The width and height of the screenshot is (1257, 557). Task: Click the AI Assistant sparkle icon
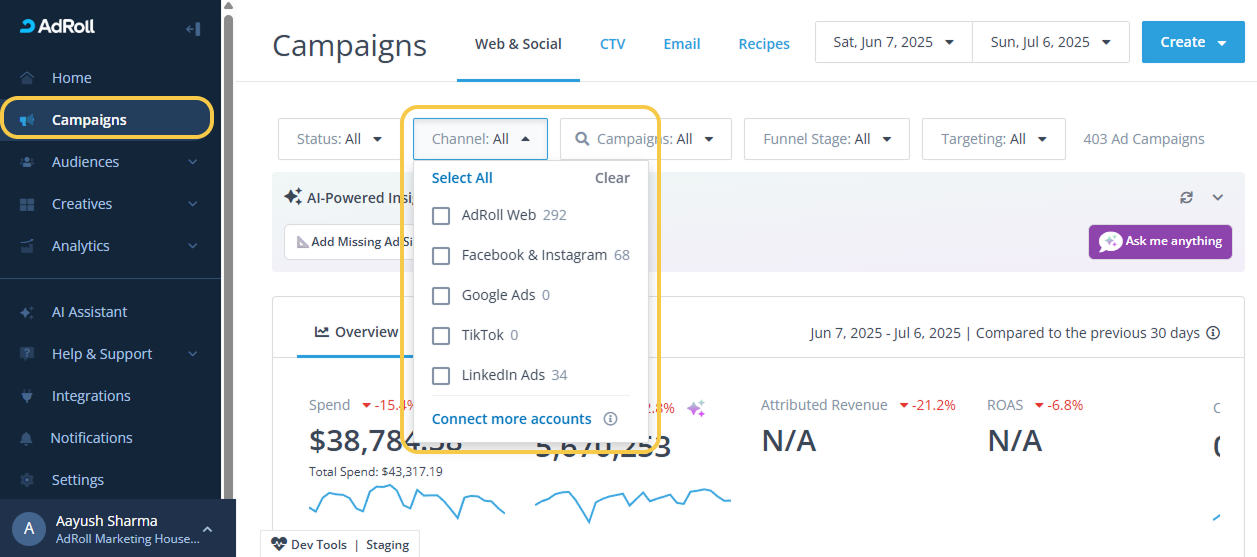28,312
